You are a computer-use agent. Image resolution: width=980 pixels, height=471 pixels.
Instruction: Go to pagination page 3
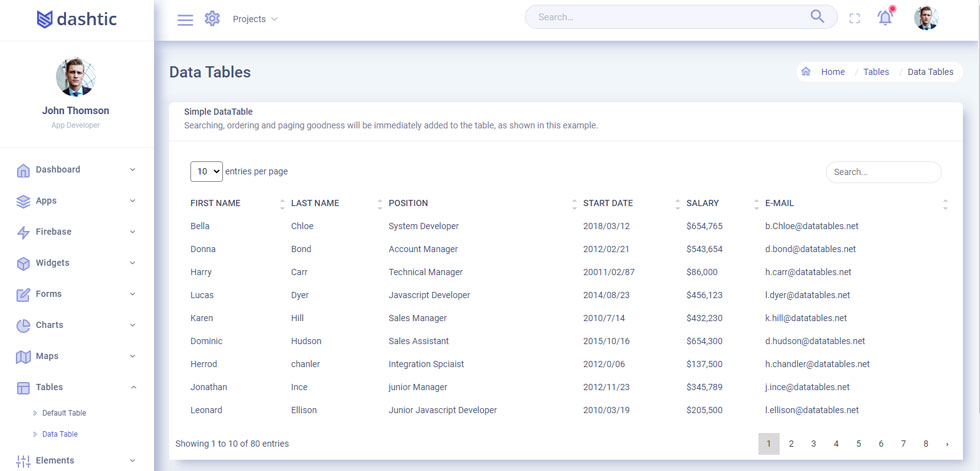(814, 444)
